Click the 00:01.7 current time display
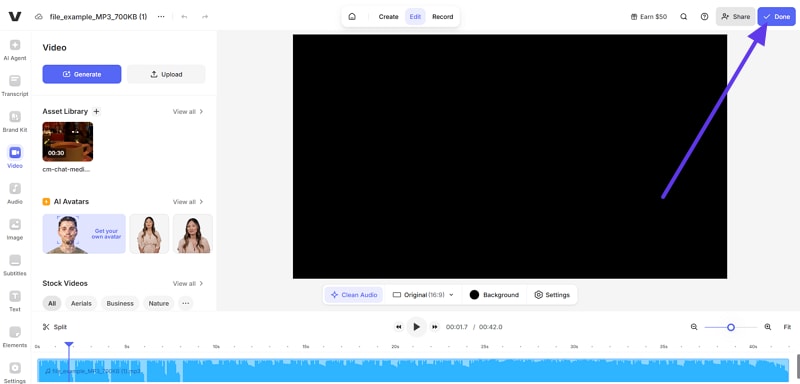This screenshot has height=384, width=800. pyautogui.click(x=457, y=327)
